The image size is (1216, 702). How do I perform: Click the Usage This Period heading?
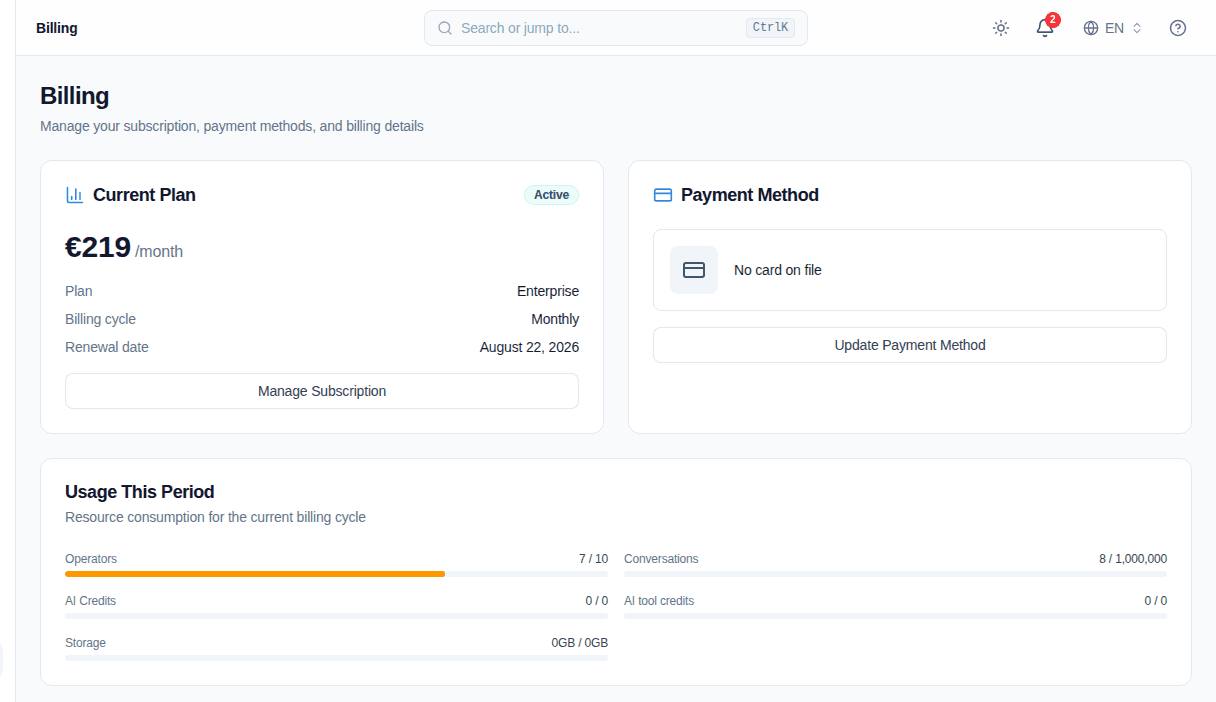pos(140,492)
